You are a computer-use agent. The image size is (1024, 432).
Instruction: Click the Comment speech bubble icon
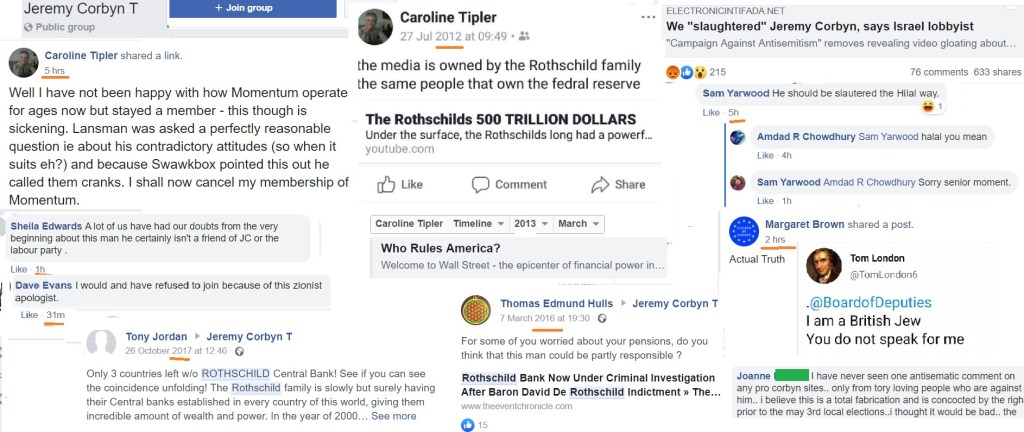[x=481, y=185]
